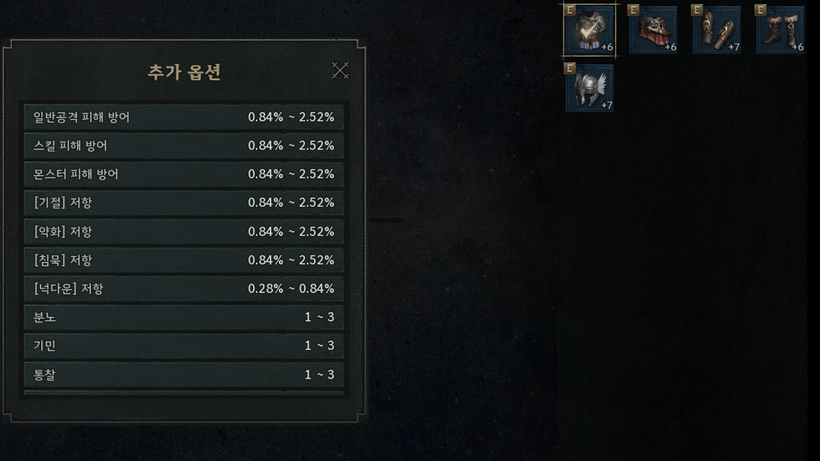Click the E equipped badge on the boots
The height and width of the screenshot is (461, 820).
(x=762, y=10)
